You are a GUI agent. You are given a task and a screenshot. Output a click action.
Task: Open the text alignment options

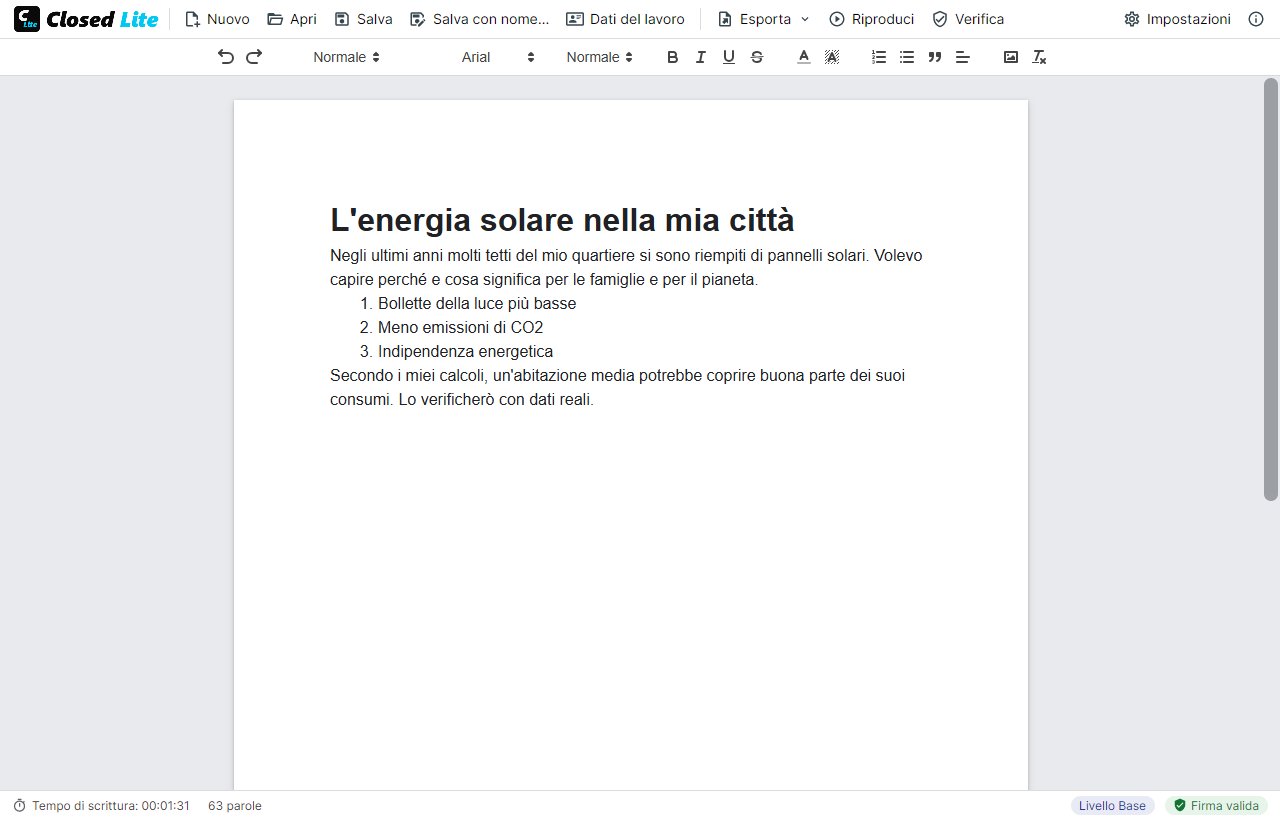[963, 57]
